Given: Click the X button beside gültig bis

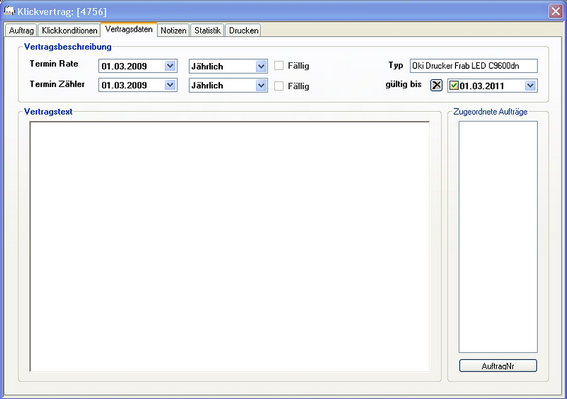Looking at the screenshot, I should 436,85.
